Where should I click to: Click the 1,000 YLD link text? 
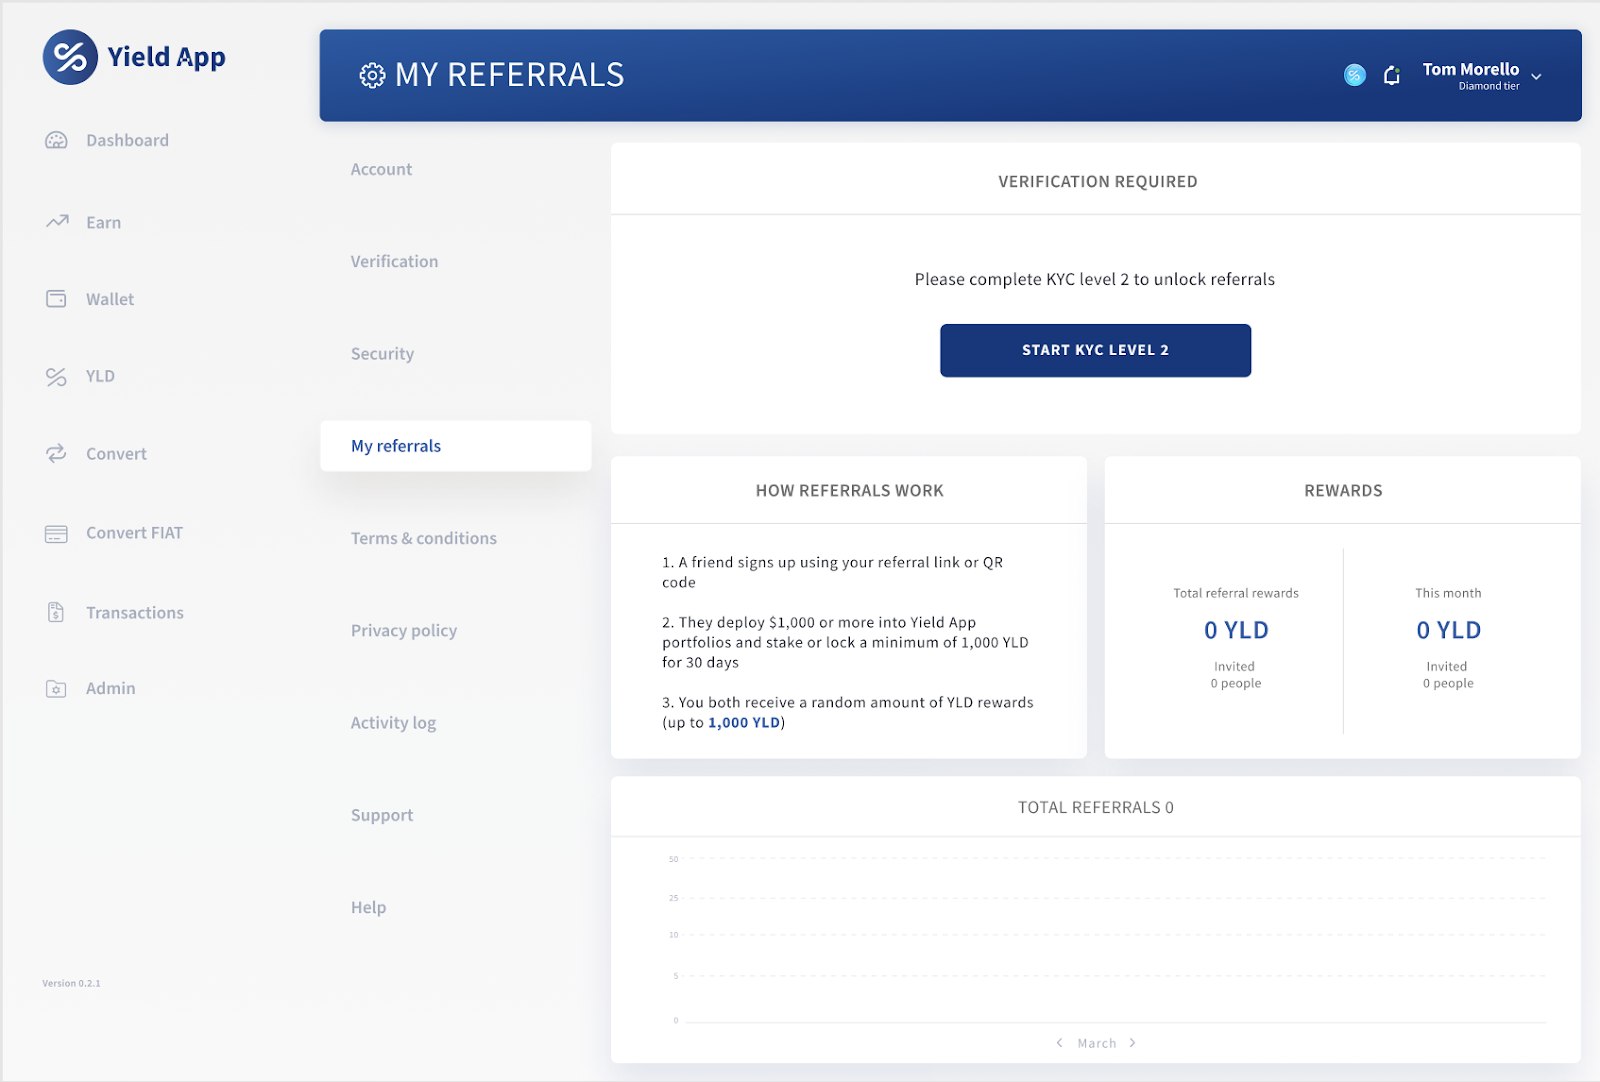pos(744,723)
